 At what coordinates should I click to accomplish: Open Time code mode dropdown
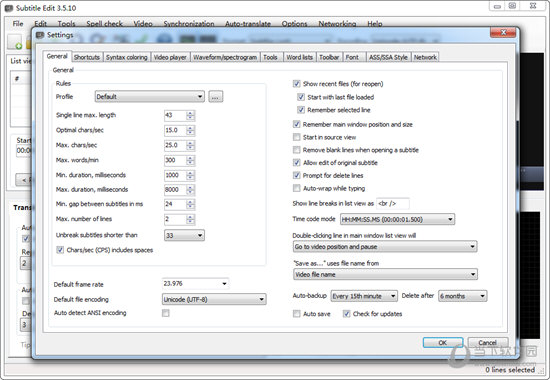(397, 219)
